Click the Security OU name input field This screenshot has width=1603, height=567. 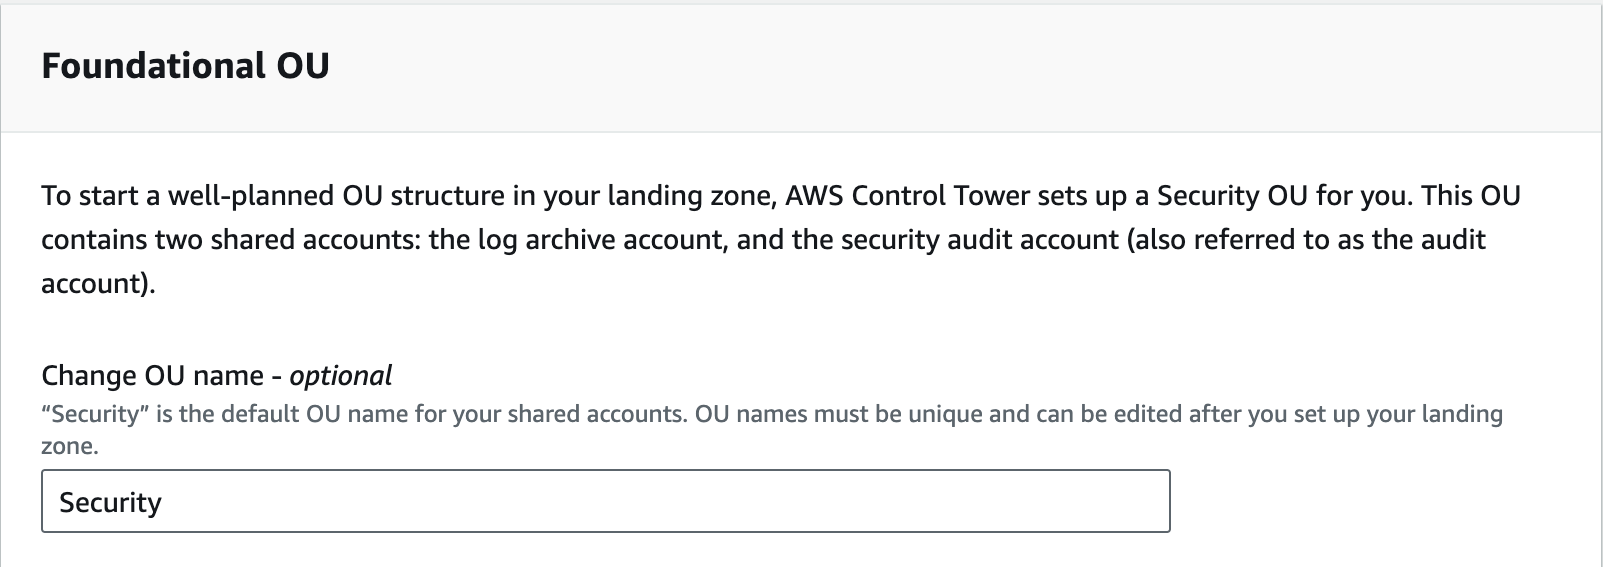pos(605,501)
